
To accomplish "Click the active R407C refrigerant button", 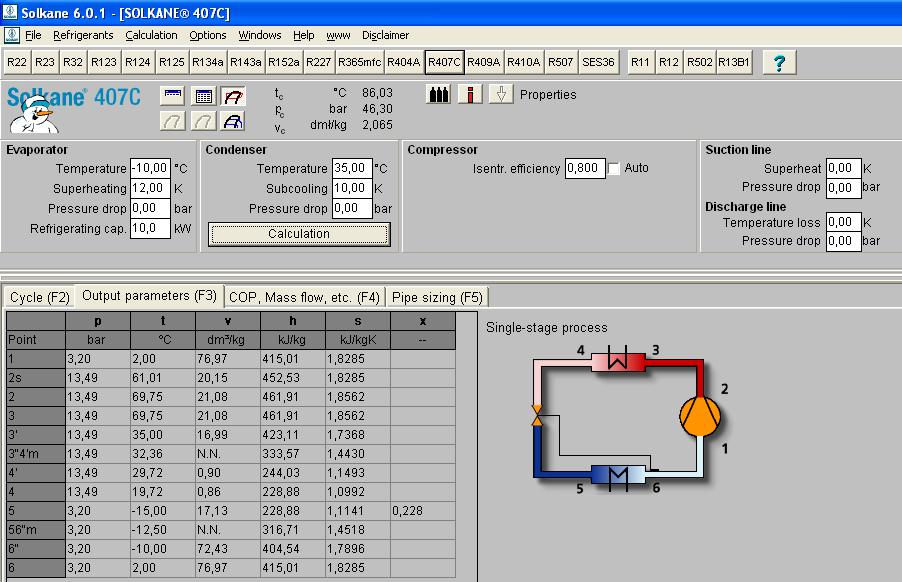I will pos(444,62).
